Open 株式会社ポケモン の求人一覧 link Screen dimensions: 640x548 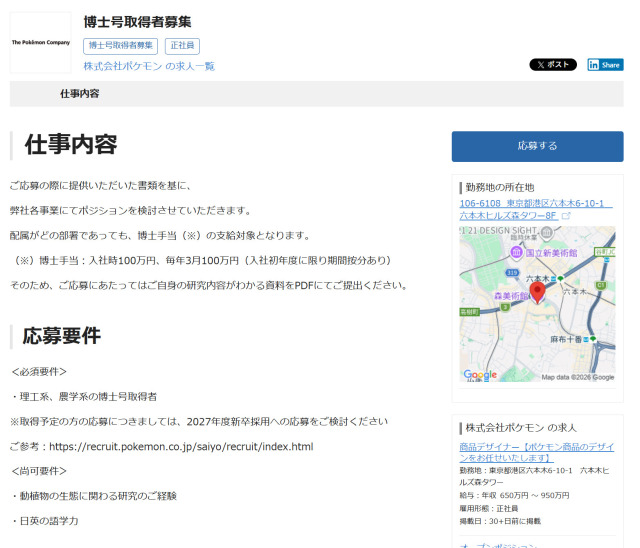[x=149, y=66]
